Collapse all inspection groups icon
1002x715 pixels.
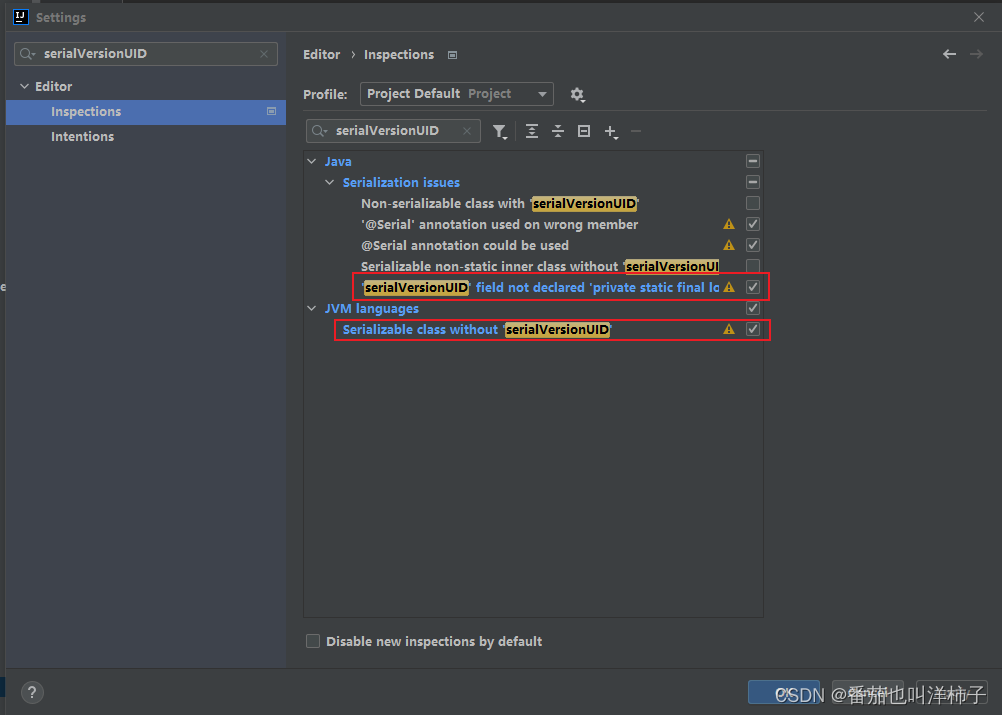pyautogui.click(x=558, y=131)
